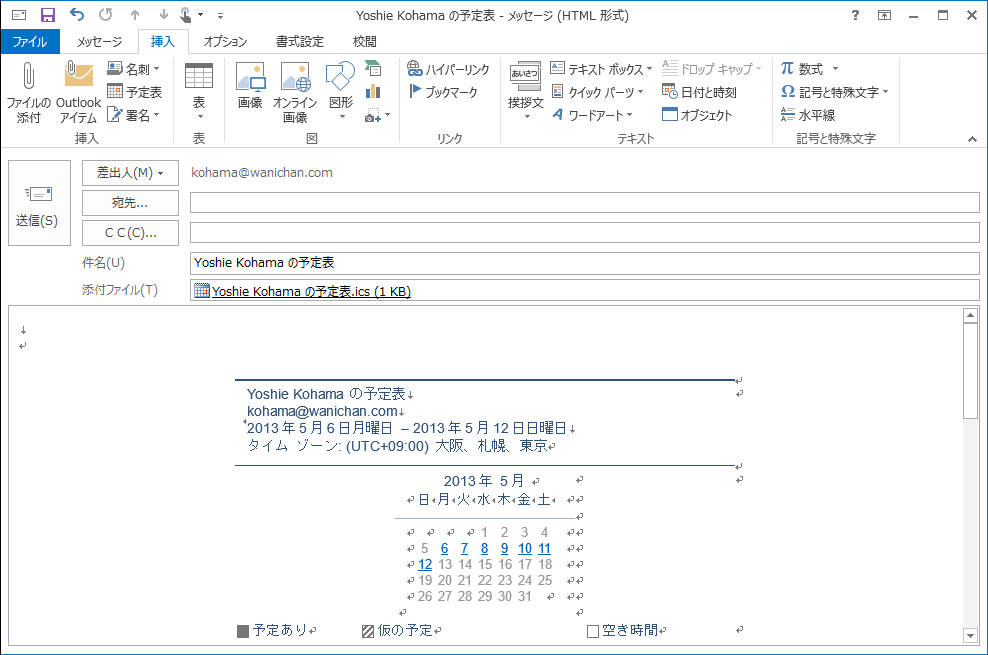Insert a ブックマーク

pyautogui.click(x=444, y=92)
